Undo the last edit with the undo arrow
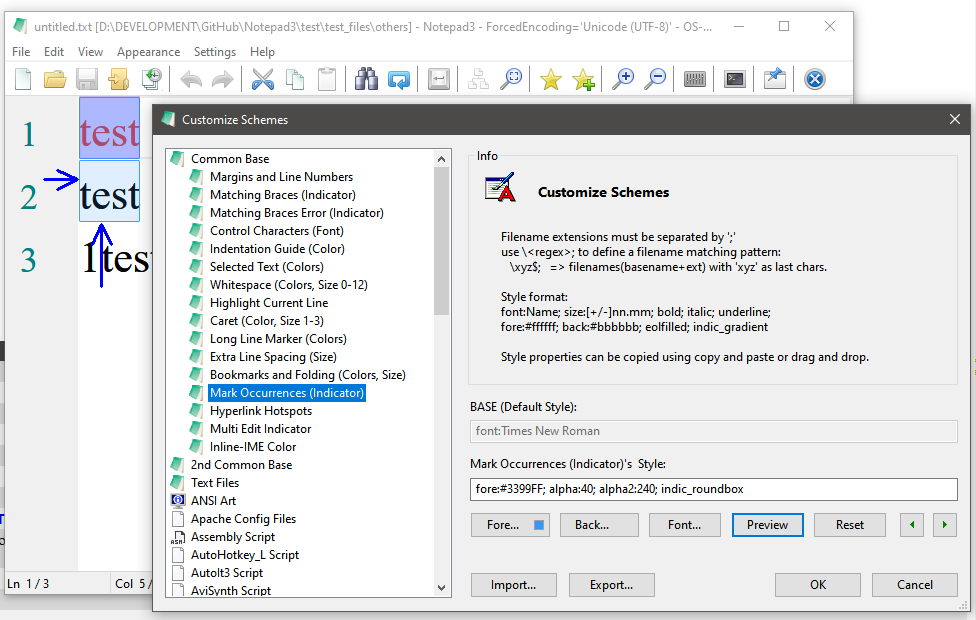This screenshot has height=620, width=976. 190,78
